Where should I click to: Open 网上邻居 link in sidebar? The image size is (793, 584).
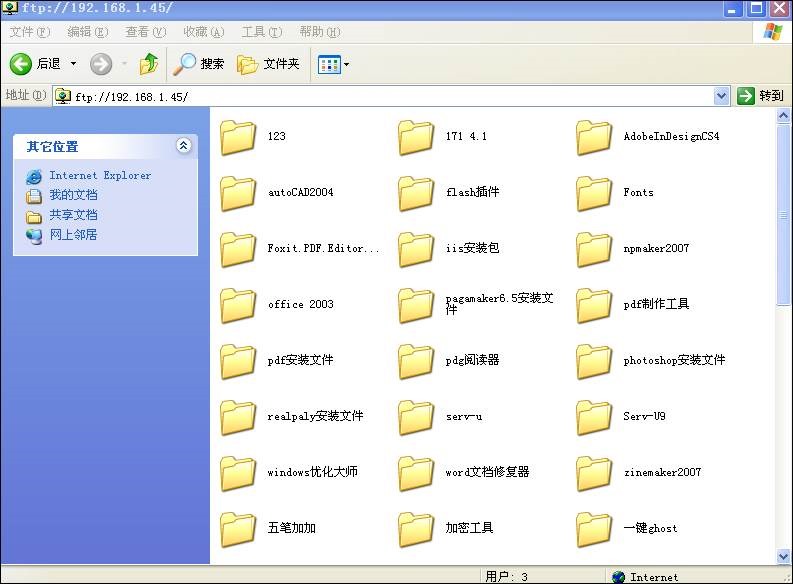pyautogui.click(x=73, y=235)
